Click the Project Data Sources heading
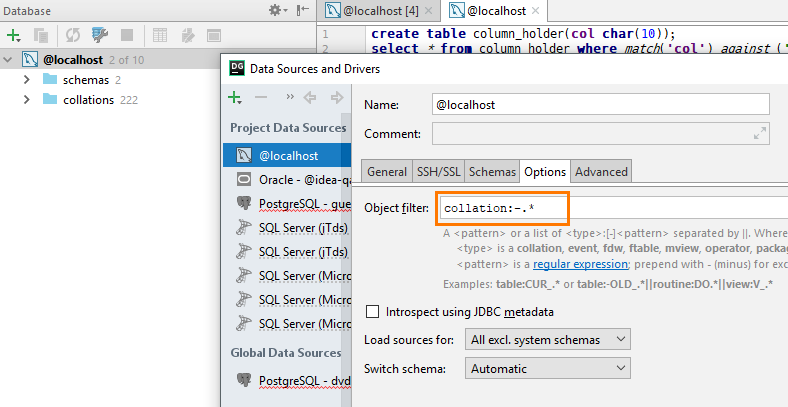This screenshot has height=407, width=788. (288, 128)
